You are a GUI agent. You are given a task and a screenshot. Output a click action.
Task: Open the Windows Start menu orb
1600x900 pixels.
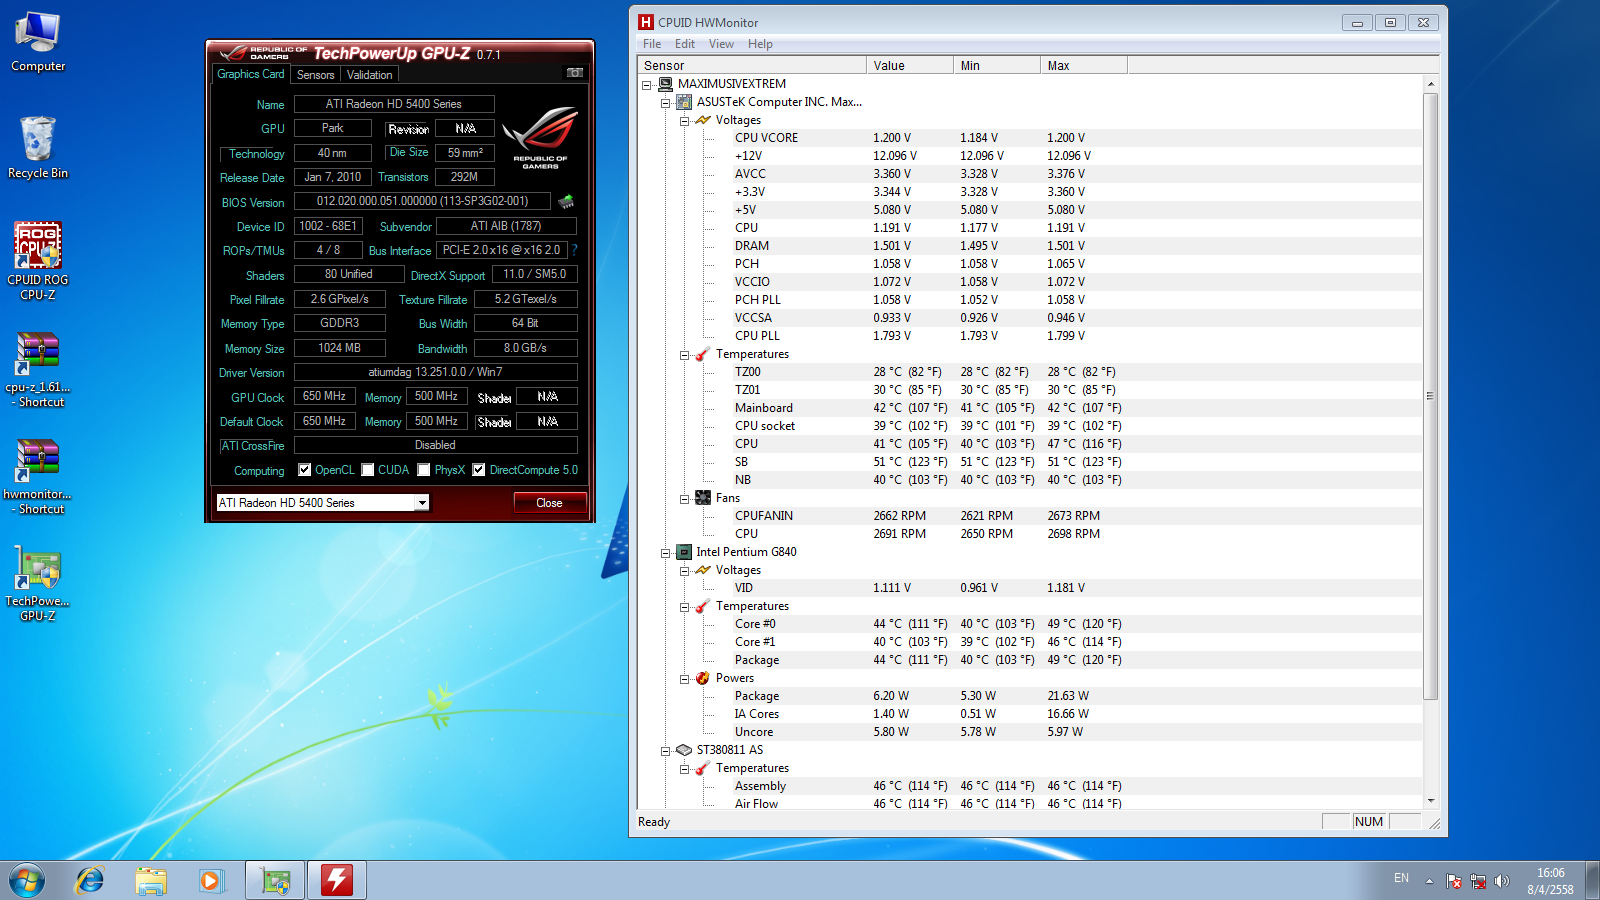point(27,880)
